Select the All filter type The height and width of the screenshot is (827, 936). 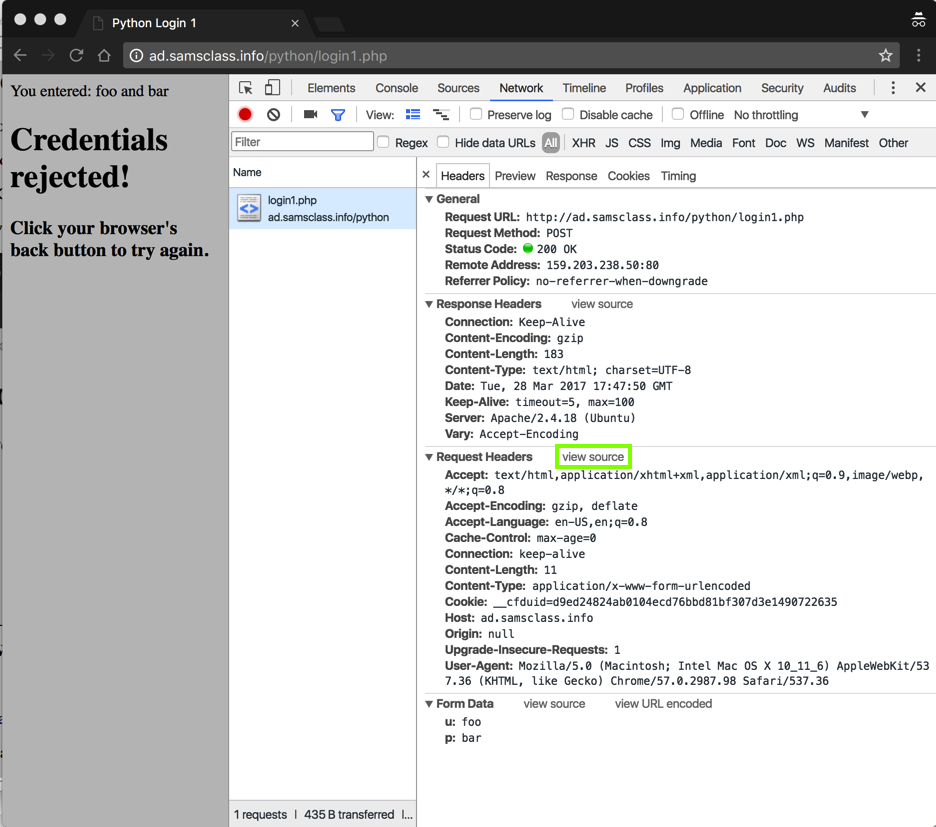550,143
